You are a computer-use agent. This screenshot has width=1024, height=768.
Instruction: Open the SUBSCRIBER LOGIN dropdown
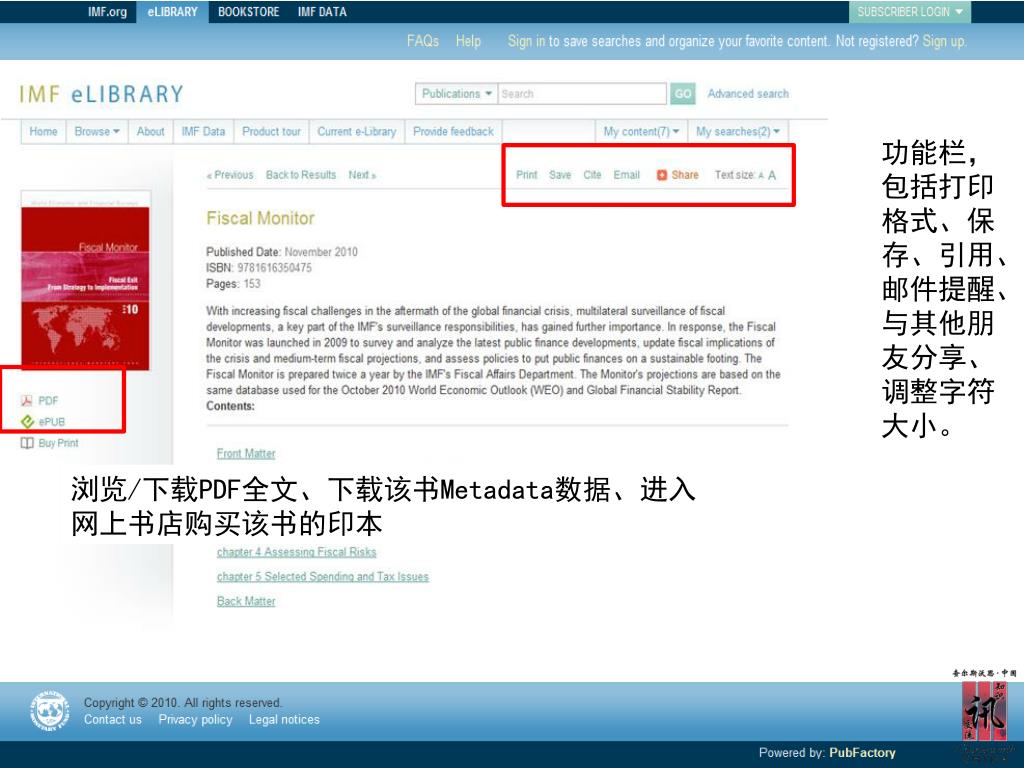pos(910,12)
